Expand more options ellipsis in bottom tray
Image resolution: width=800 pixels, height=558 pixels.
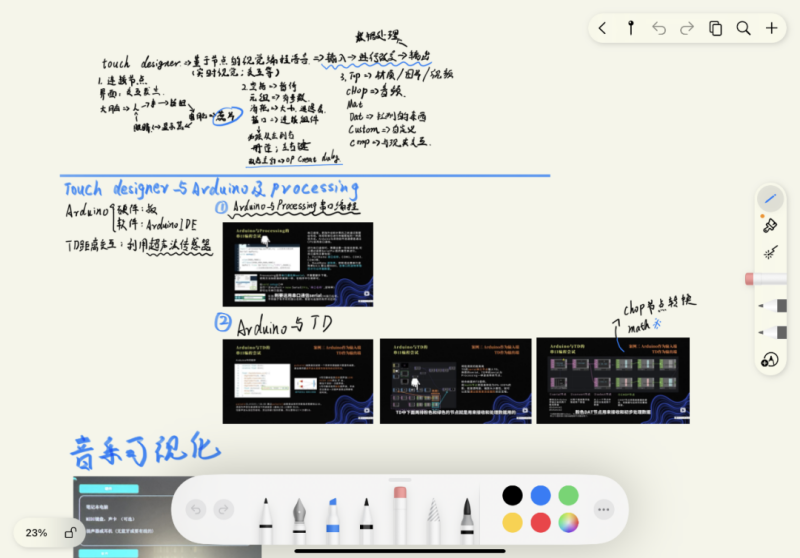[x=603, y=509]
